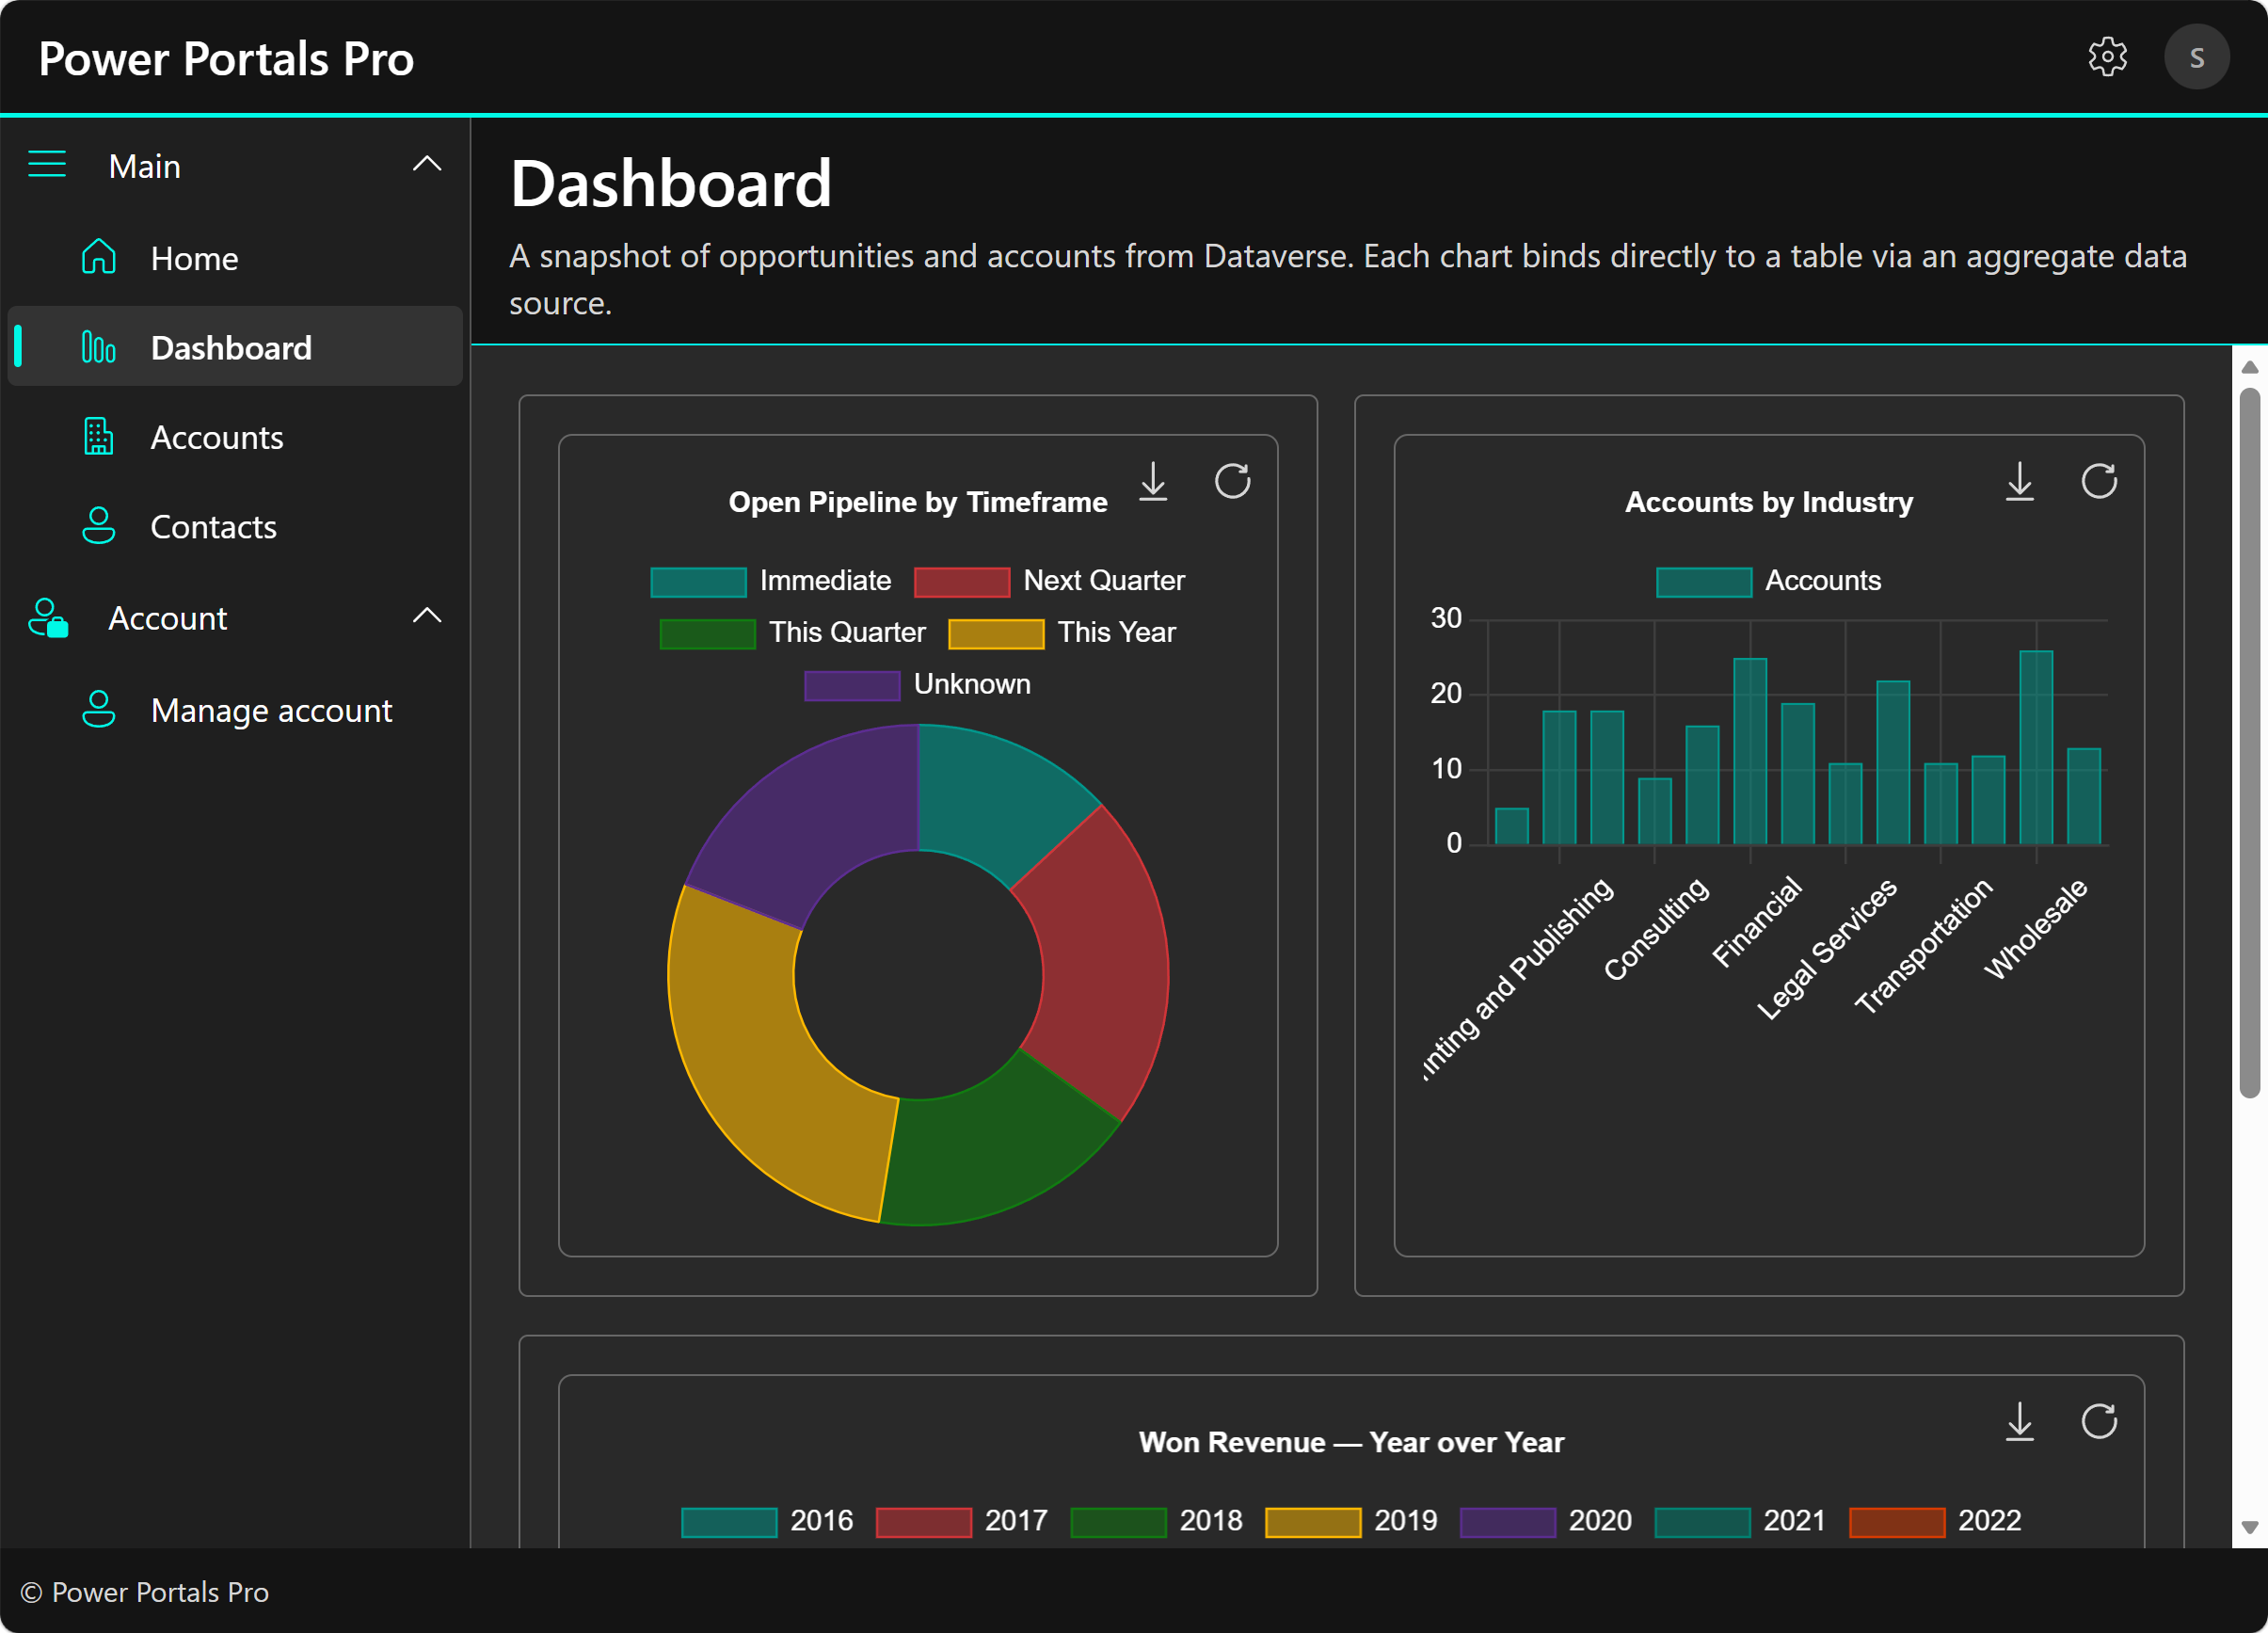Go to the Home page
The image size is (2268, 1633).
click(235, 258)
